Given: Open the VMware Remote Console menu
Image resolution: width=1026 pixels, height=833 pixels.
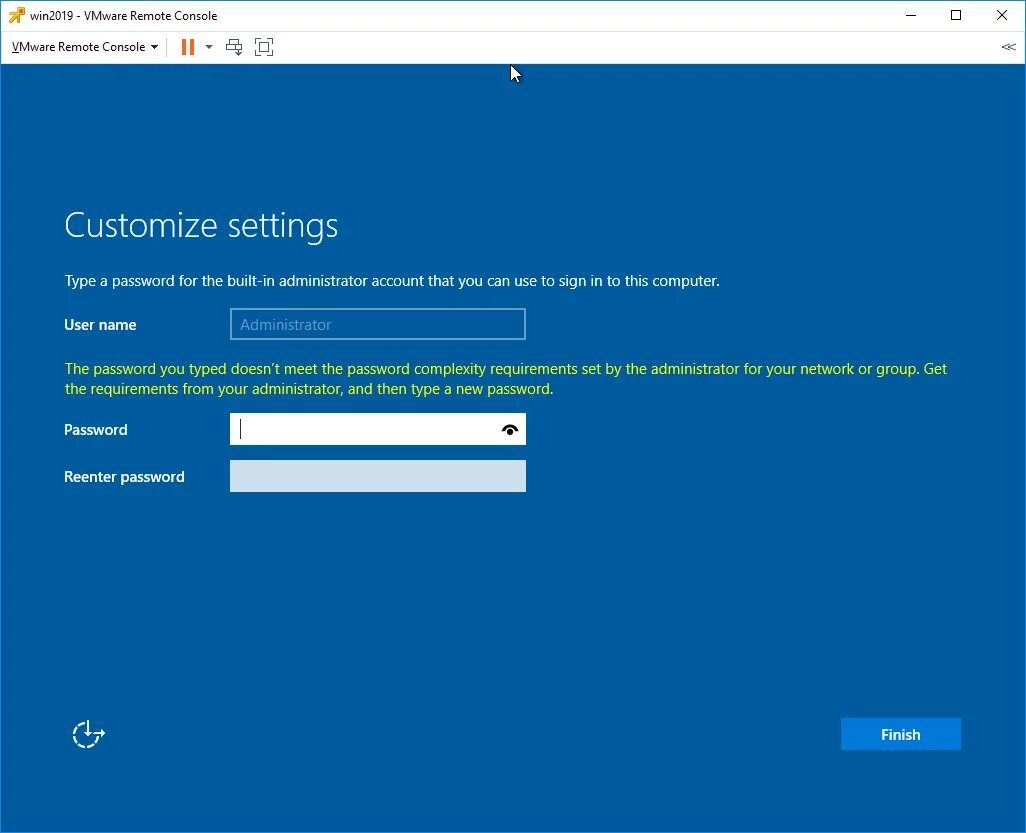Looking at the screenshot, I should click(84, 46).
